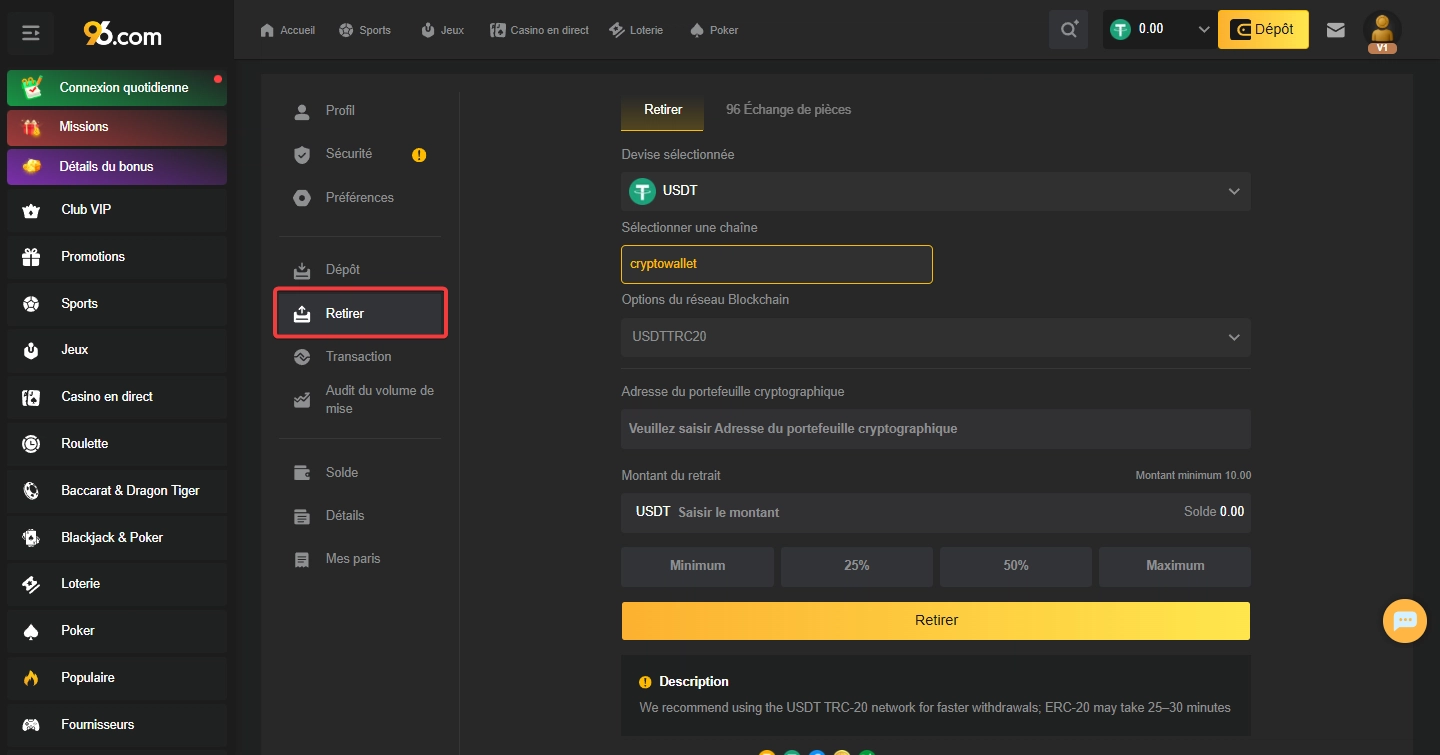This screenshot has width=1440, height=755.
Task: Click the yellow Dépôt button in the header
Action: coord(1263,30)
